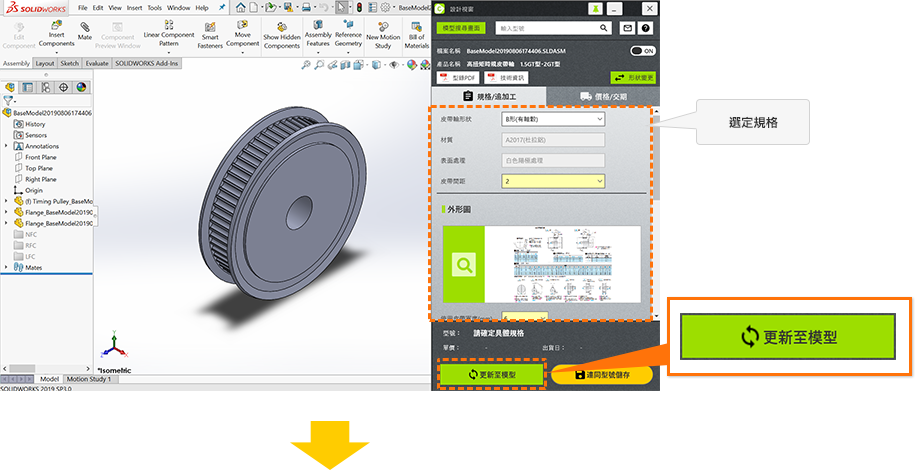This screenshot has width=915, height=470.
Task: Click the help question mark icon
Action: [647, 29]
